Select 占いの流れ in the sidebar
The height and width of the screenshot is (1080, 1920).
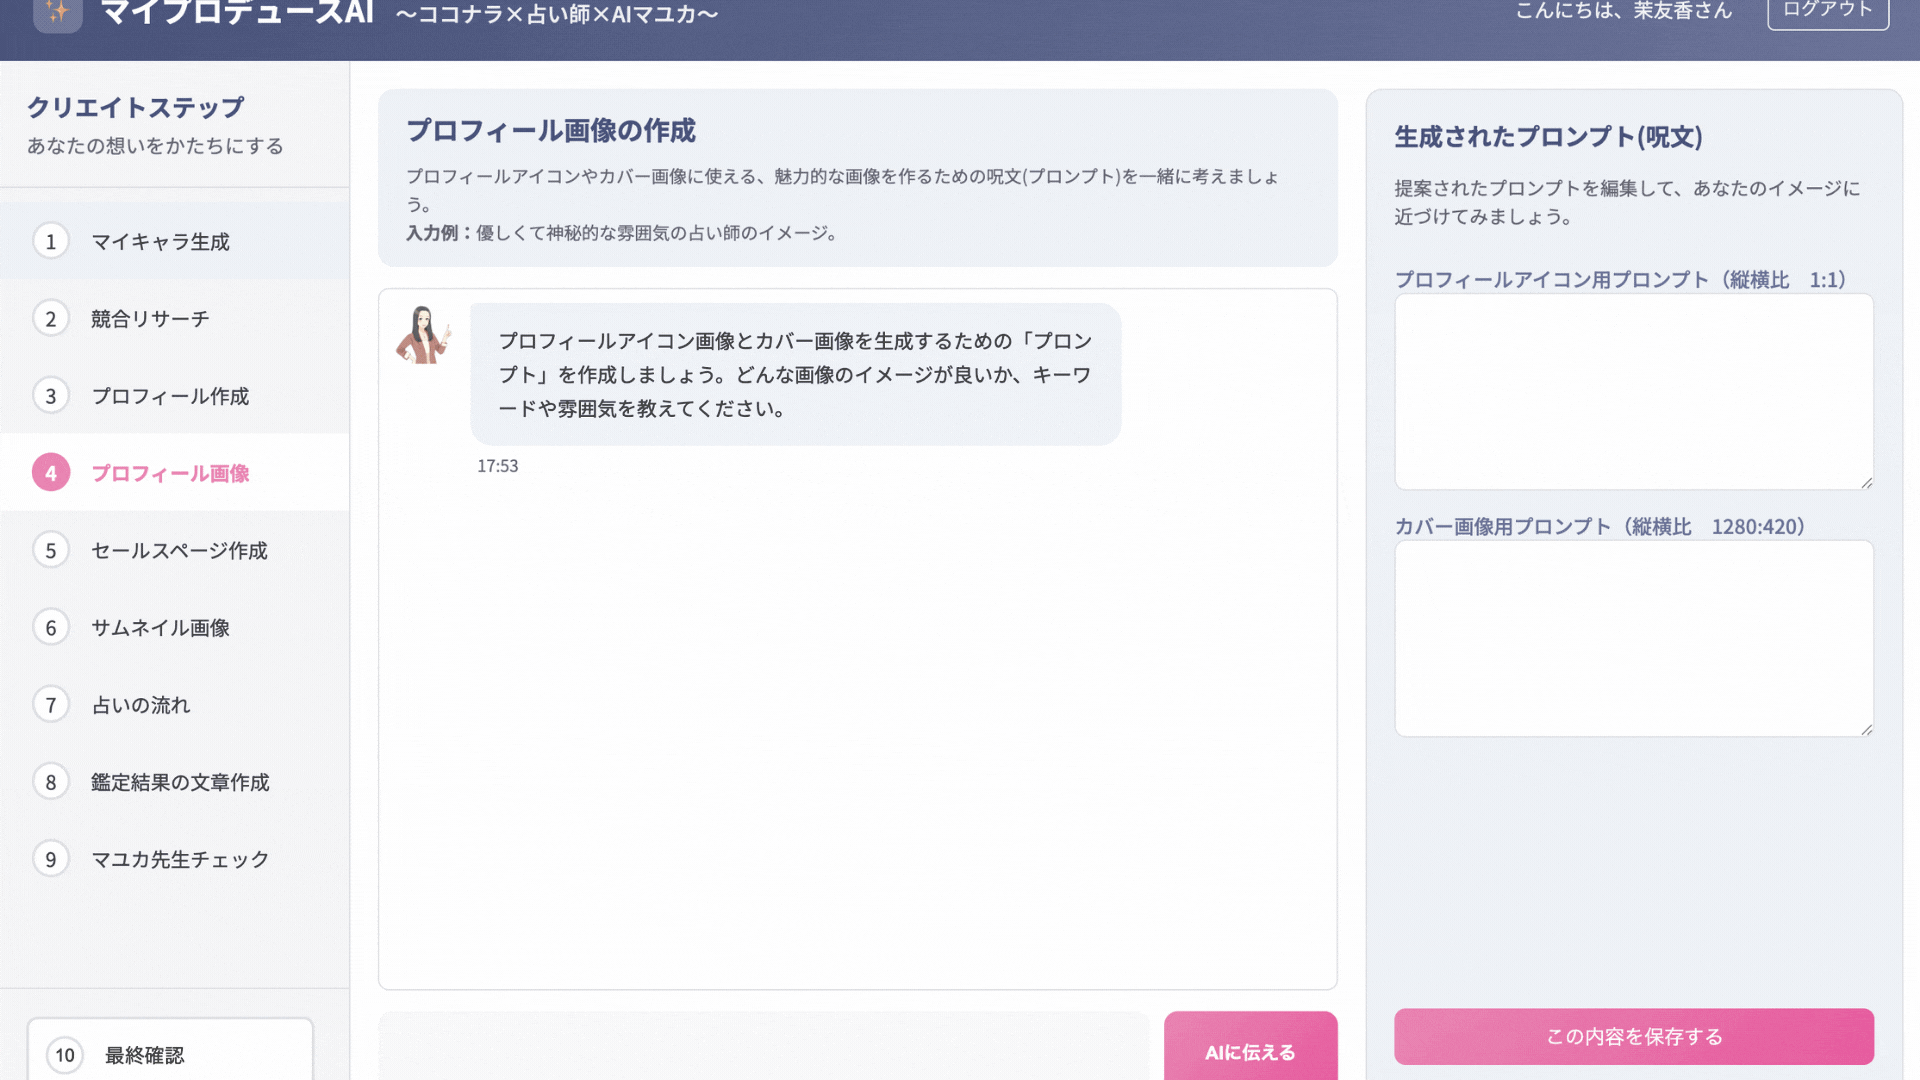(x=141, y=705)
